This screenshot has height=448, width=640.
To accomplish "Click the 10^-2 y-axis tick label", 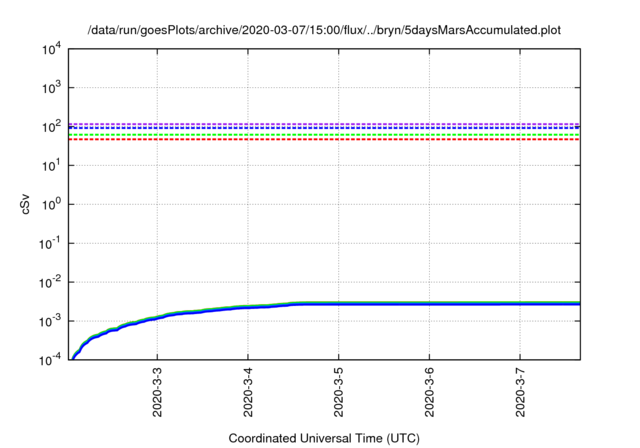I will (50, 282).
